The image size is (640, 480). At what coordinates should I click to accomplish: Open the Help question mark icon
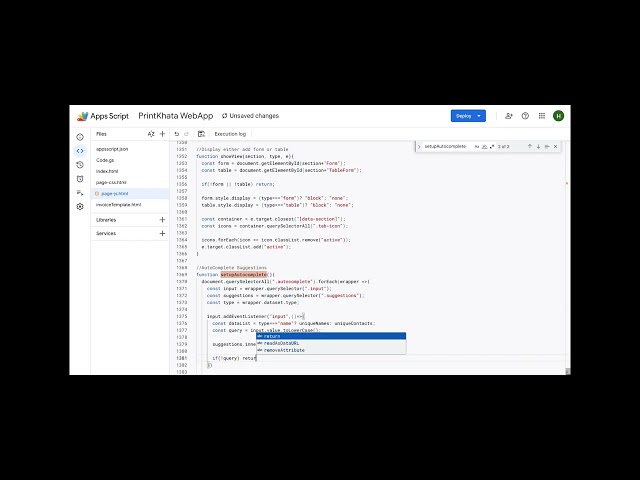(x=525, y=116)
